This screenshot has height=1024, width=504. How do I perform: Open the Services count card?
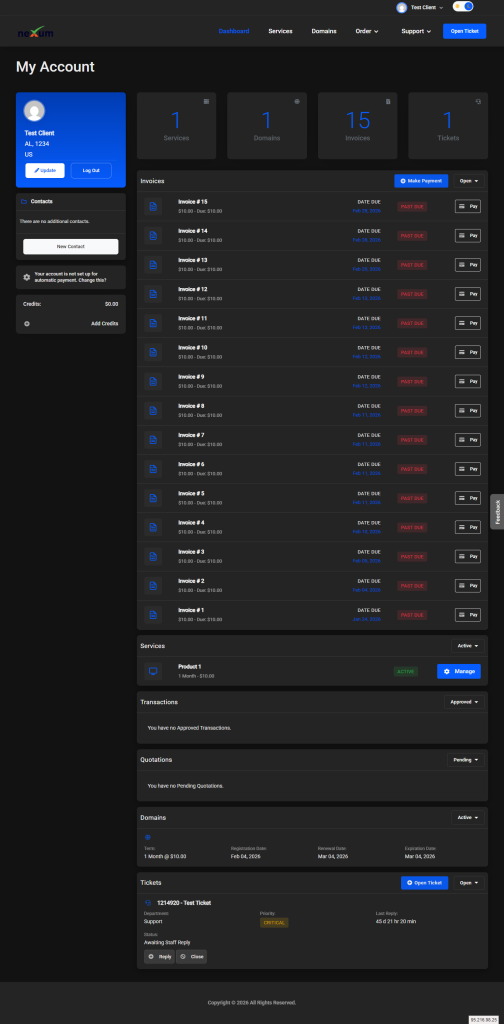pos(176,125)
